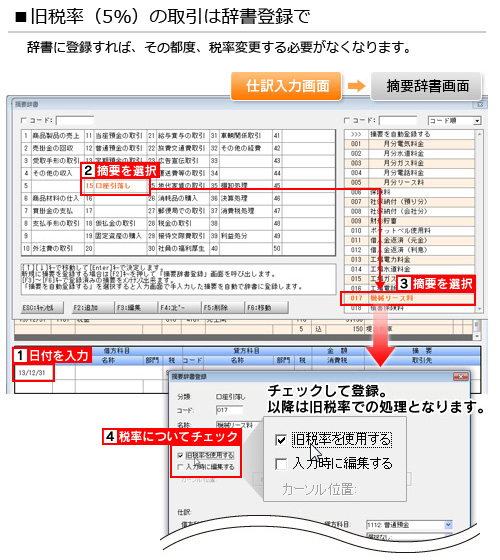500x560 pixels.
Task: Click the コード field containing 017
Action: [229, 410]
